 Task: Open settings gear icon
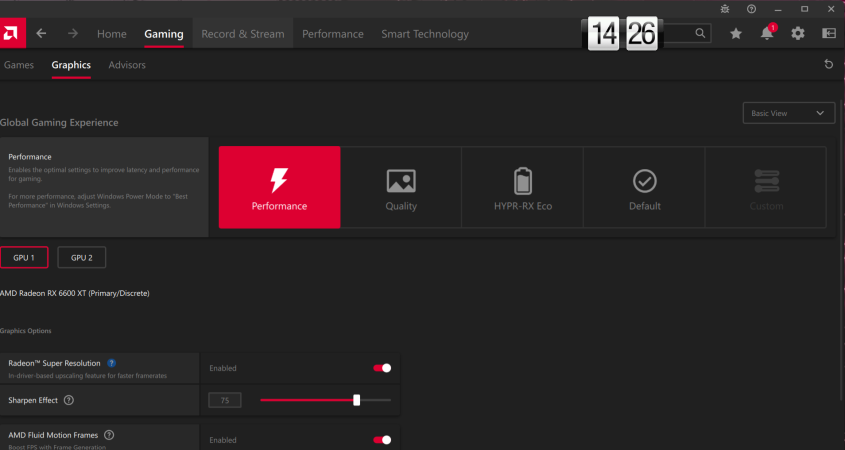tap(798, 33)
